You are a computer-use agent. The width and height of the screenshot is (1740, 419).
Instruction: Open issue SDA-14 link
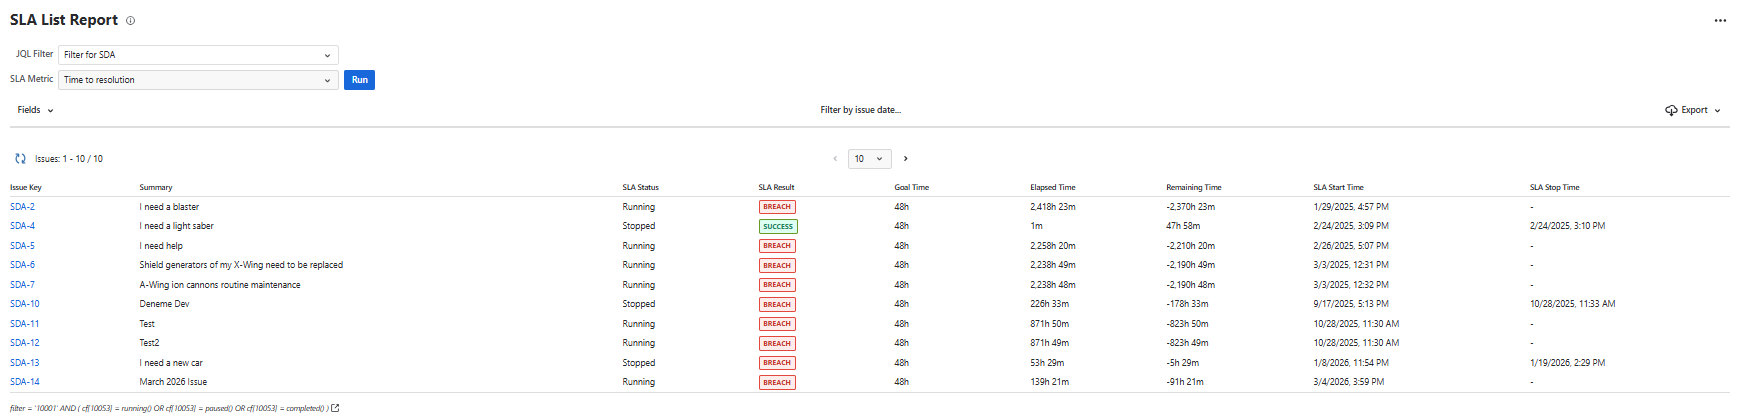pos(25,382)
